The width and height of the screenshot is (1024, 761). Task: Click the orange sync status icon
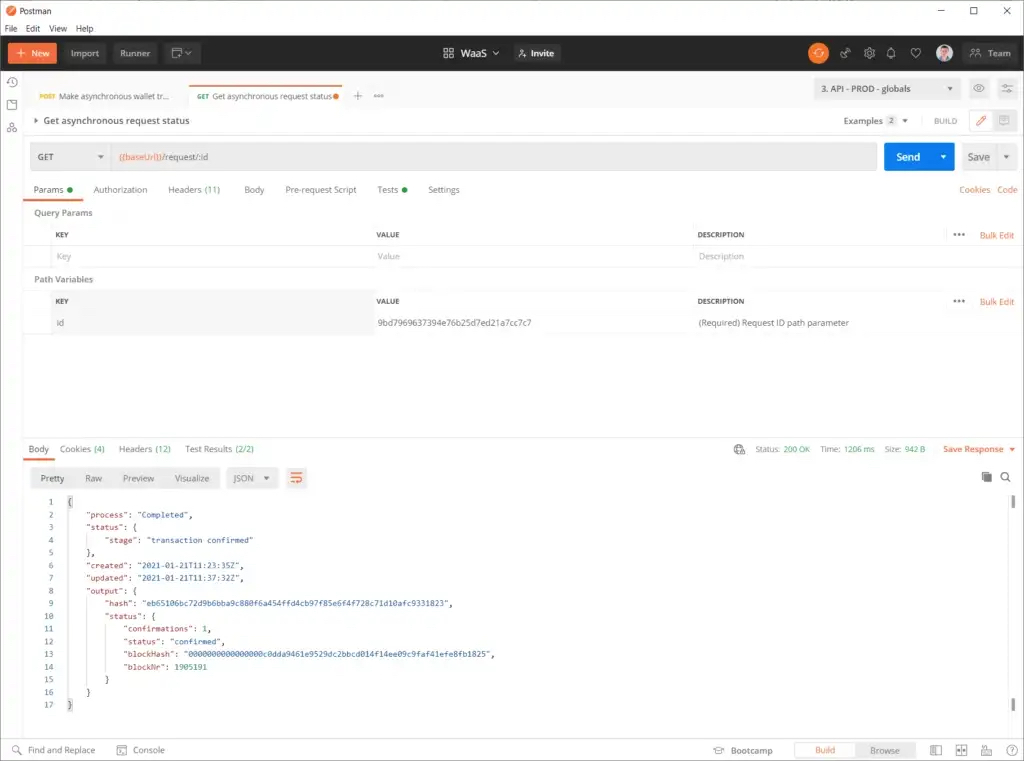(x=818, y=53)
